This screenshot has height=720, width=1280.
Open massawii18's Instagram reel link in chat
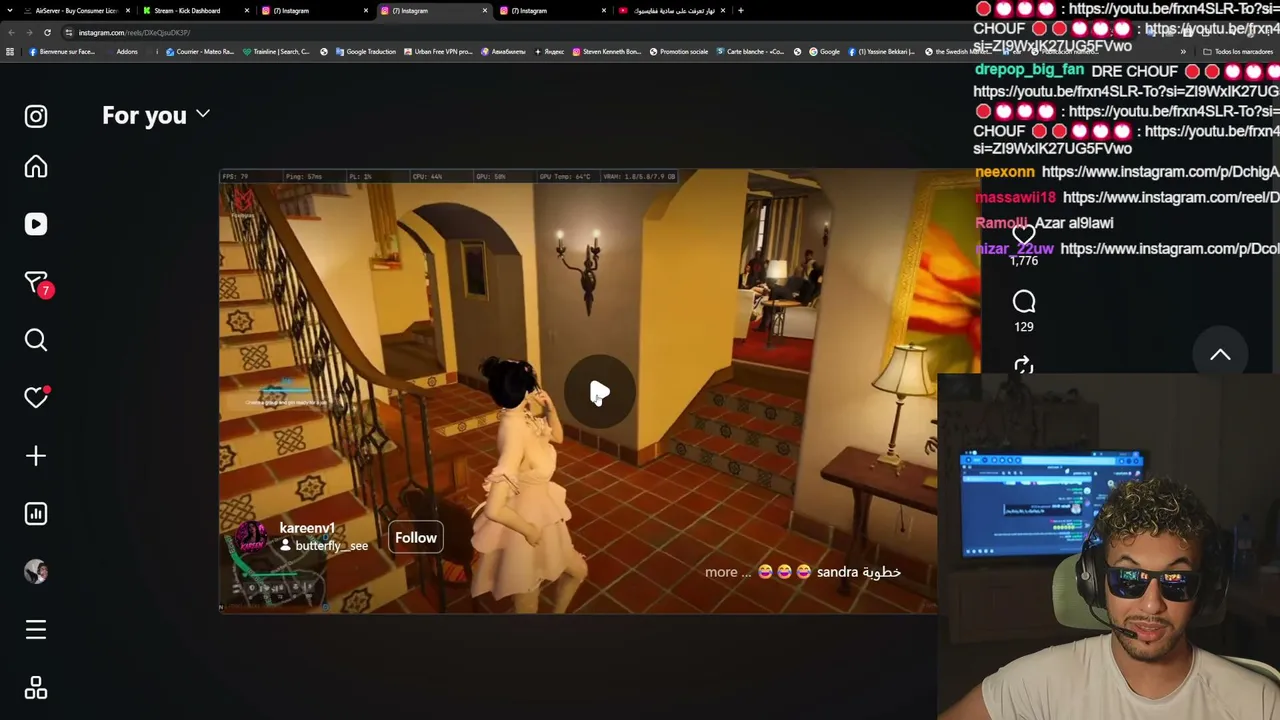coord(1171,198)
